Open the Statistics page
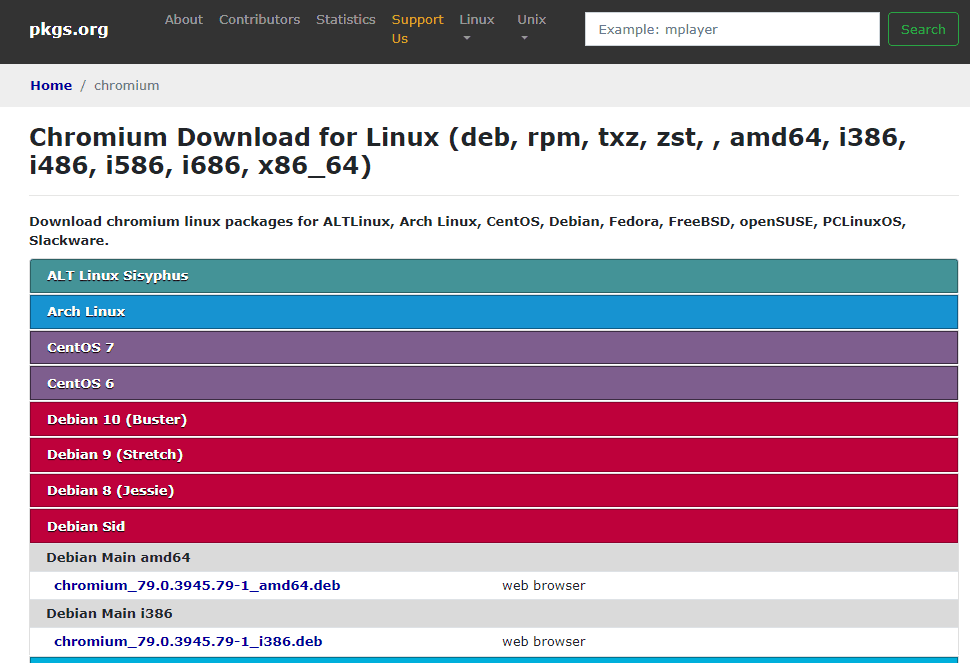Image resolution: width=970 pixels, height=663 pixels. pyautogui.click(x=345, y=19)
